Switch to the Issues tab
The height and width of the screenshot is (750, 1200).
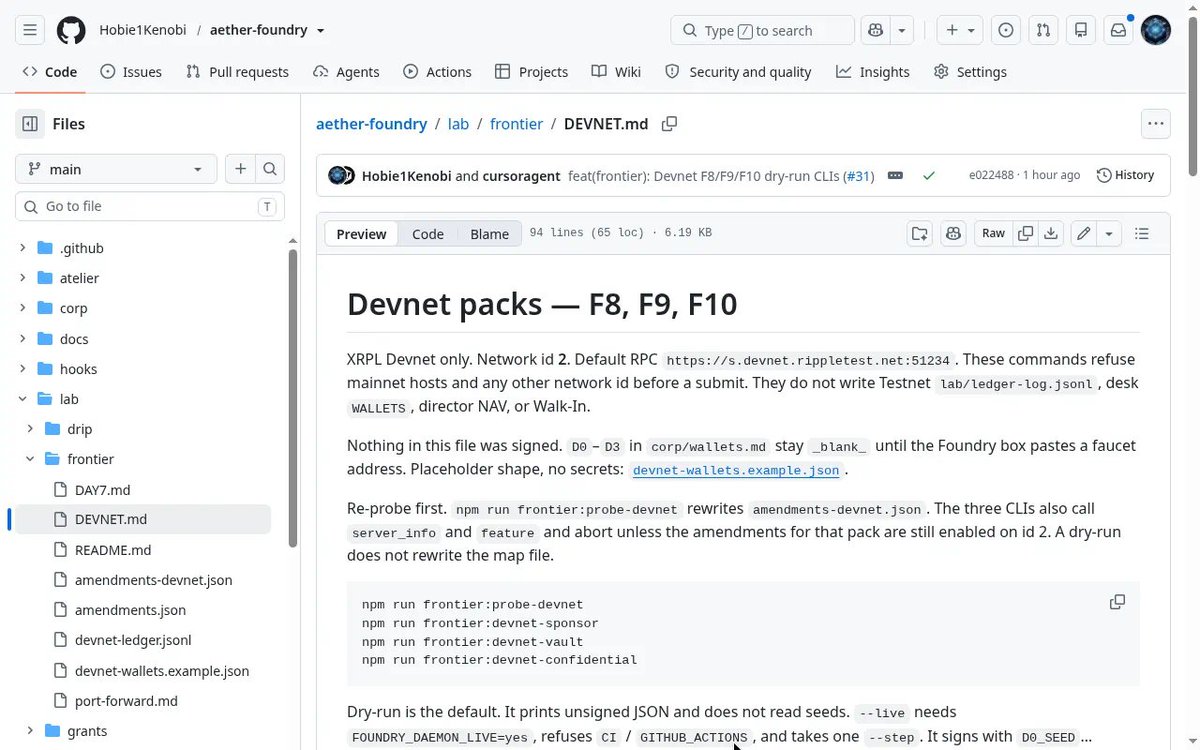[x=131, y=72]
